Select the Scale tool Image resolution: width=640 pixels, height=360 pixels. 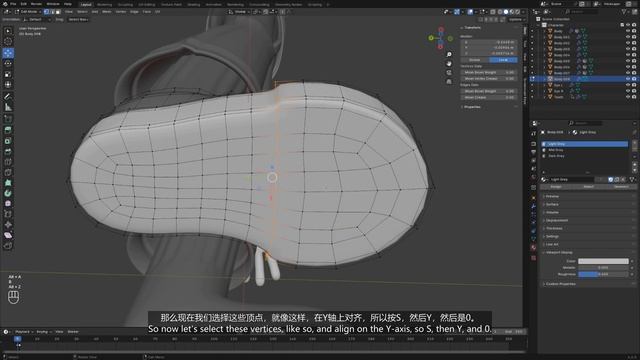(8, 74)
